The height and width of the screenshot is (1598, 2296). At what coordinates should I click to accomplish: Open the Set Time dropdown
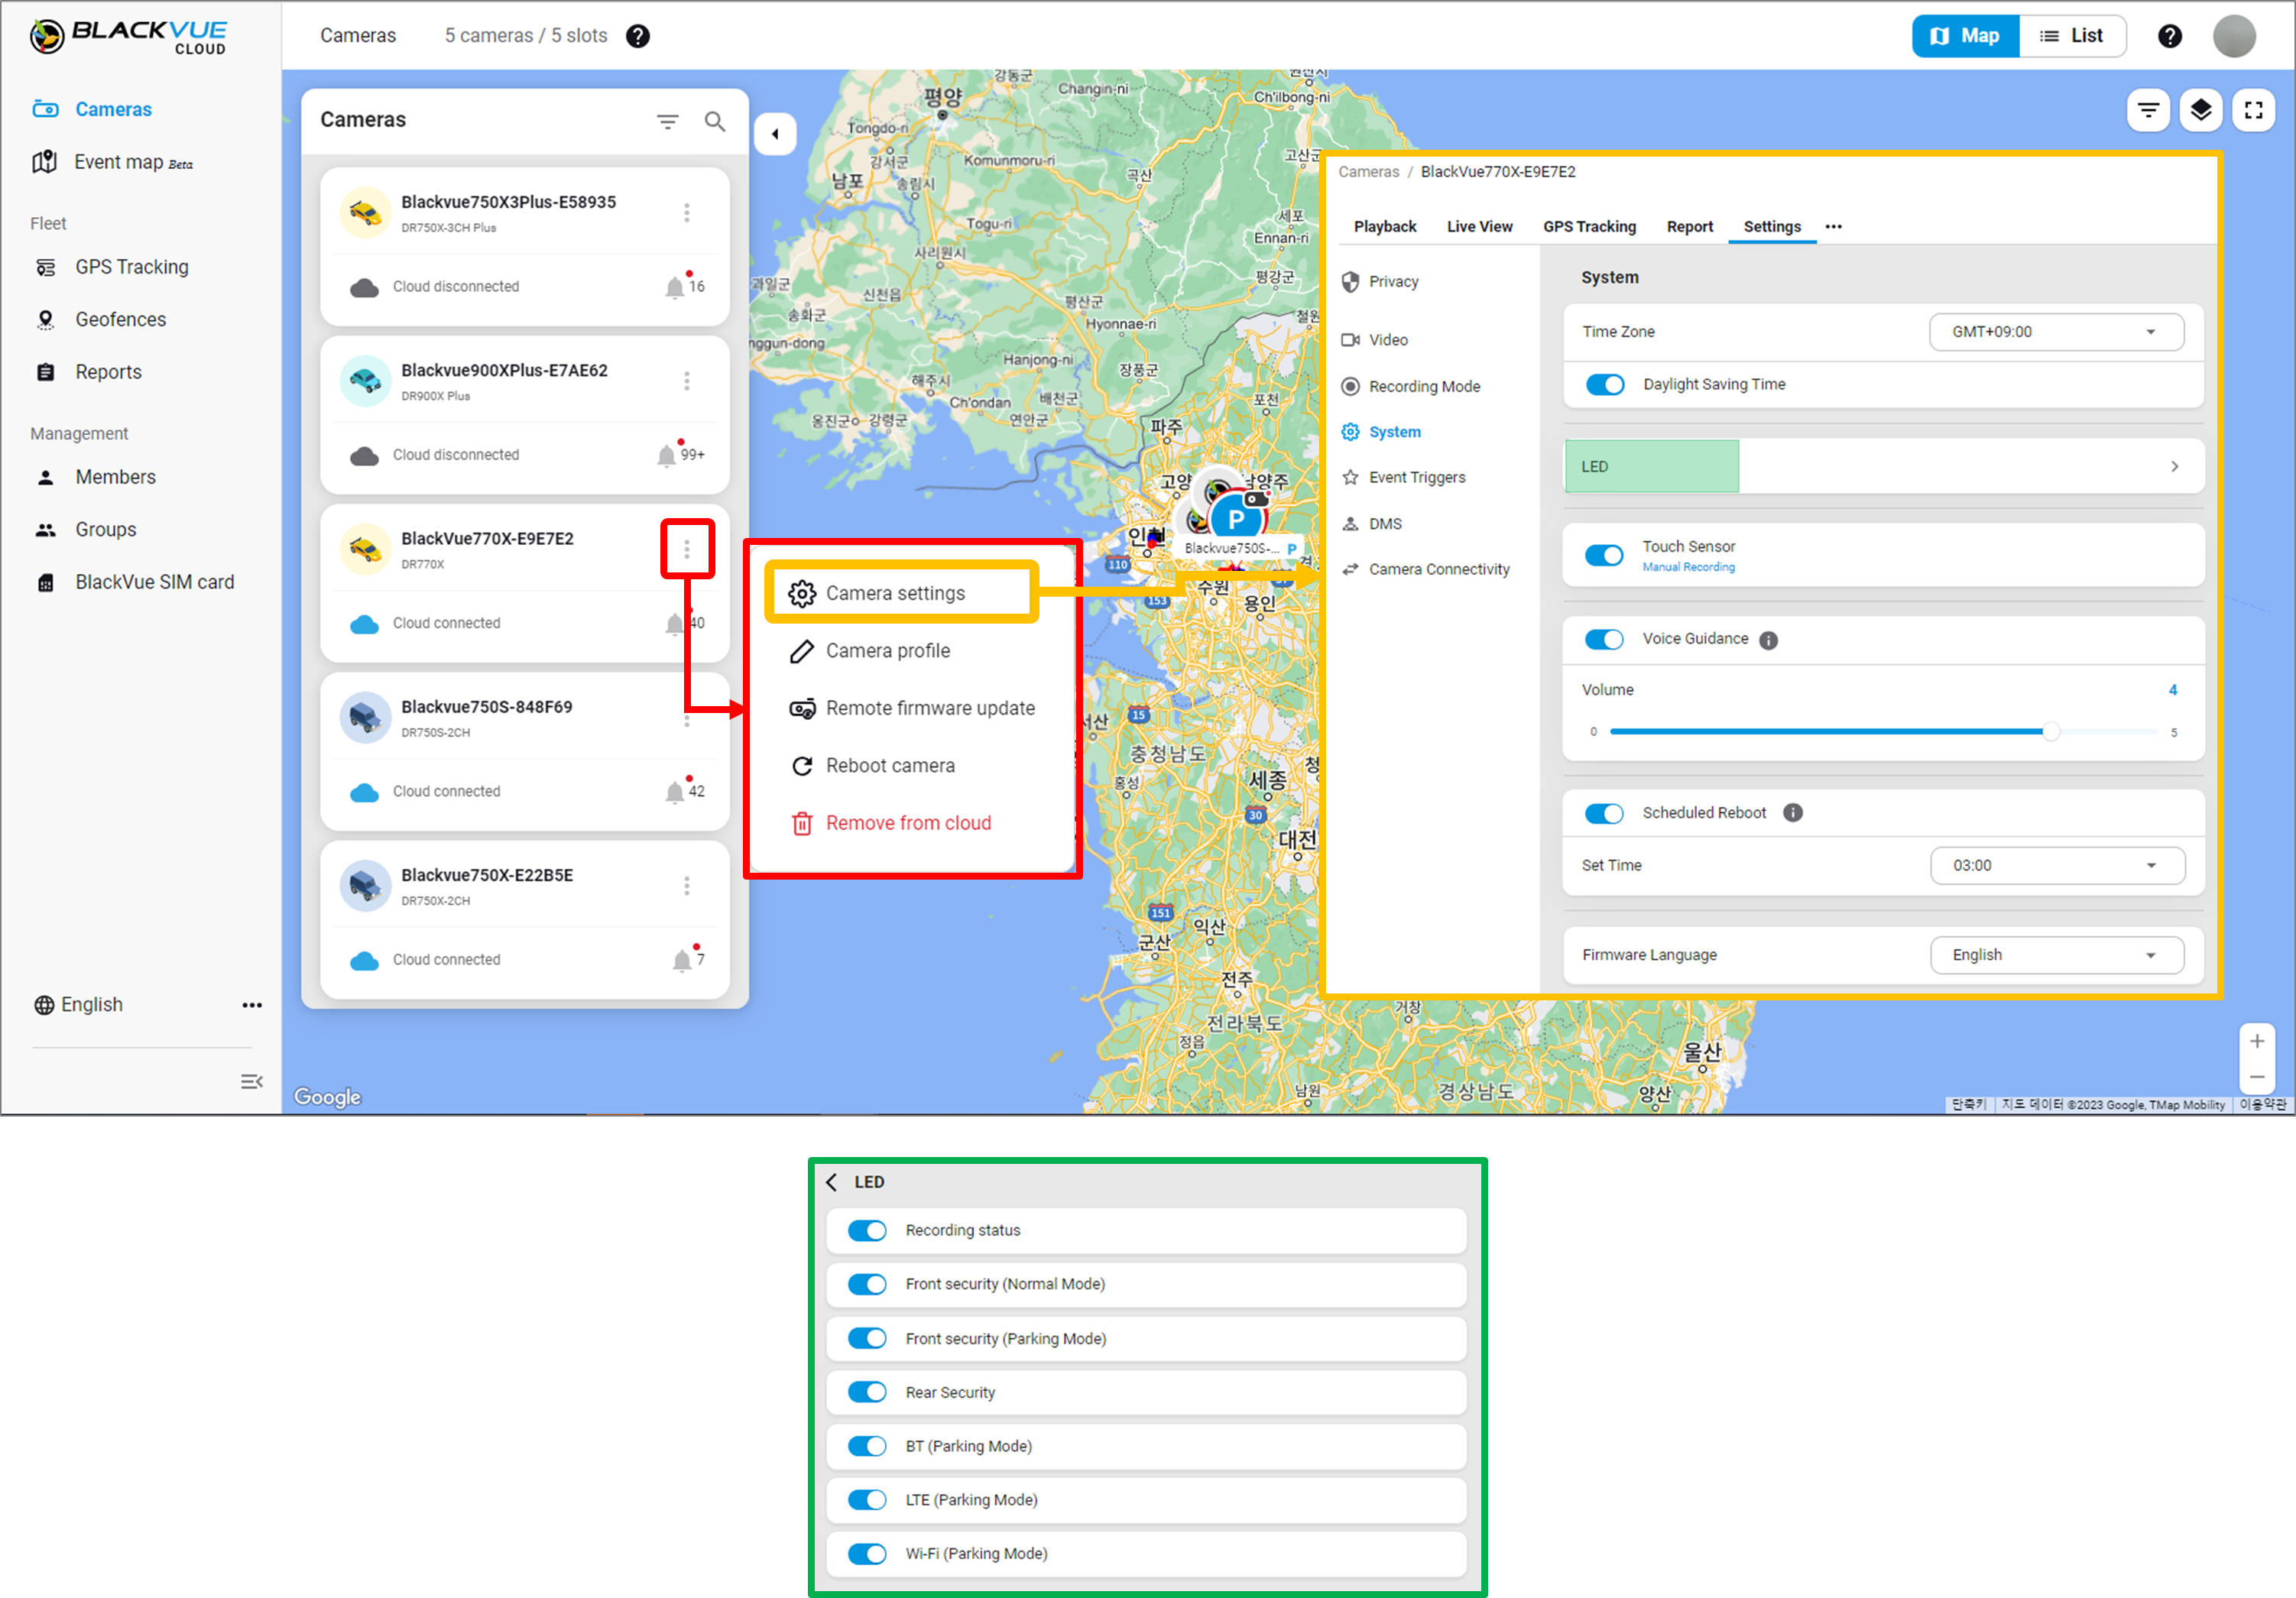coord(2057,866)
